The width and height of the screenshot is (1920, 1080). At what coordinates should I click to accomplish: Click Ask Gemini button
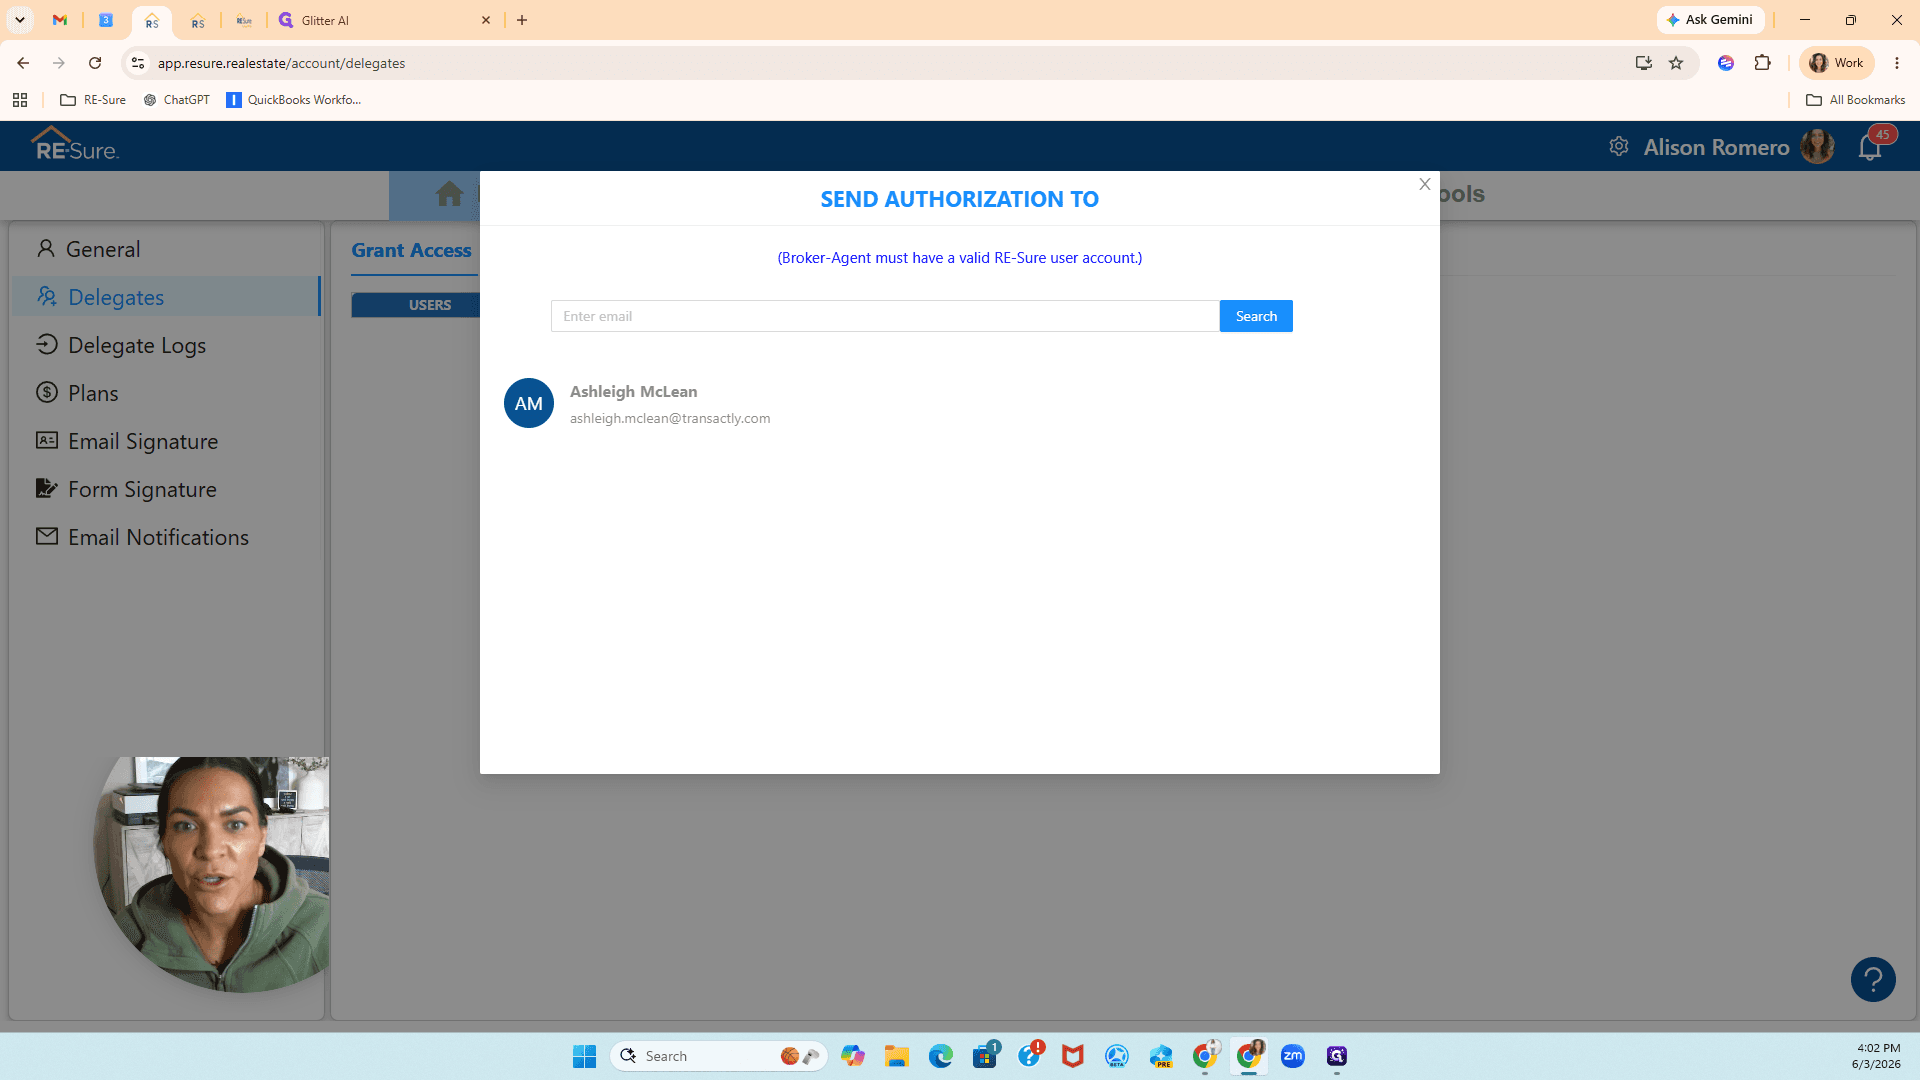[1710, 20]
